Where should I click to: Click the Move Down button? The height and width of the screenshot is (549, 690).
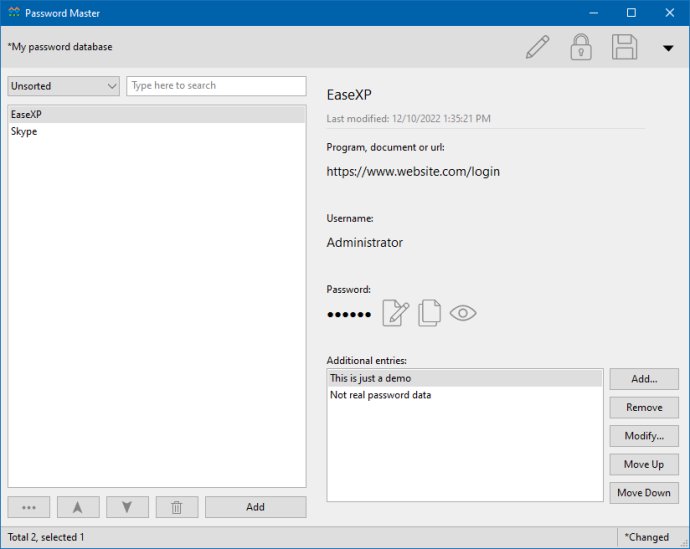644,493
